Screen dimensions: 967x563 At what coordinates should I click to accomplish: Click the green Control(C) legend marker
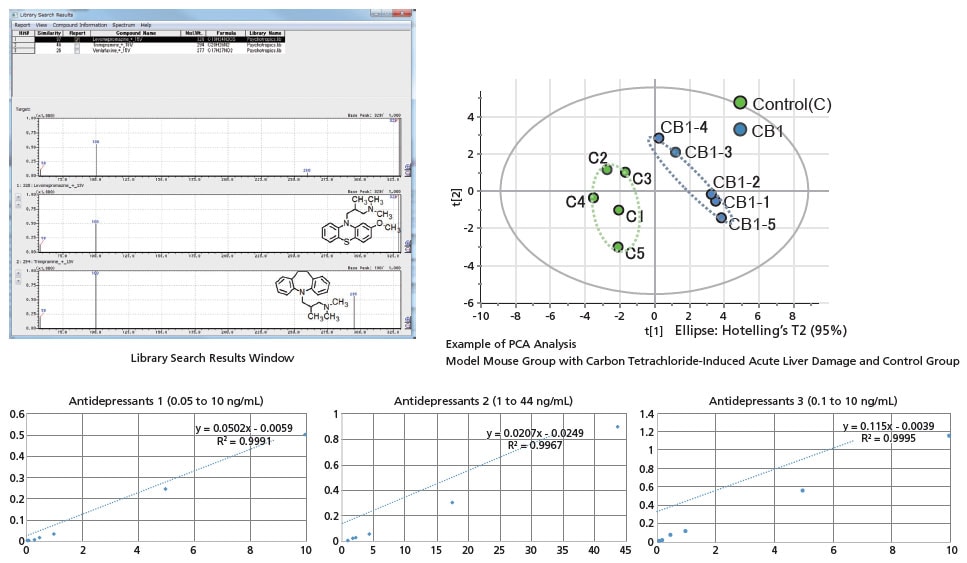[x=740, y=103]
